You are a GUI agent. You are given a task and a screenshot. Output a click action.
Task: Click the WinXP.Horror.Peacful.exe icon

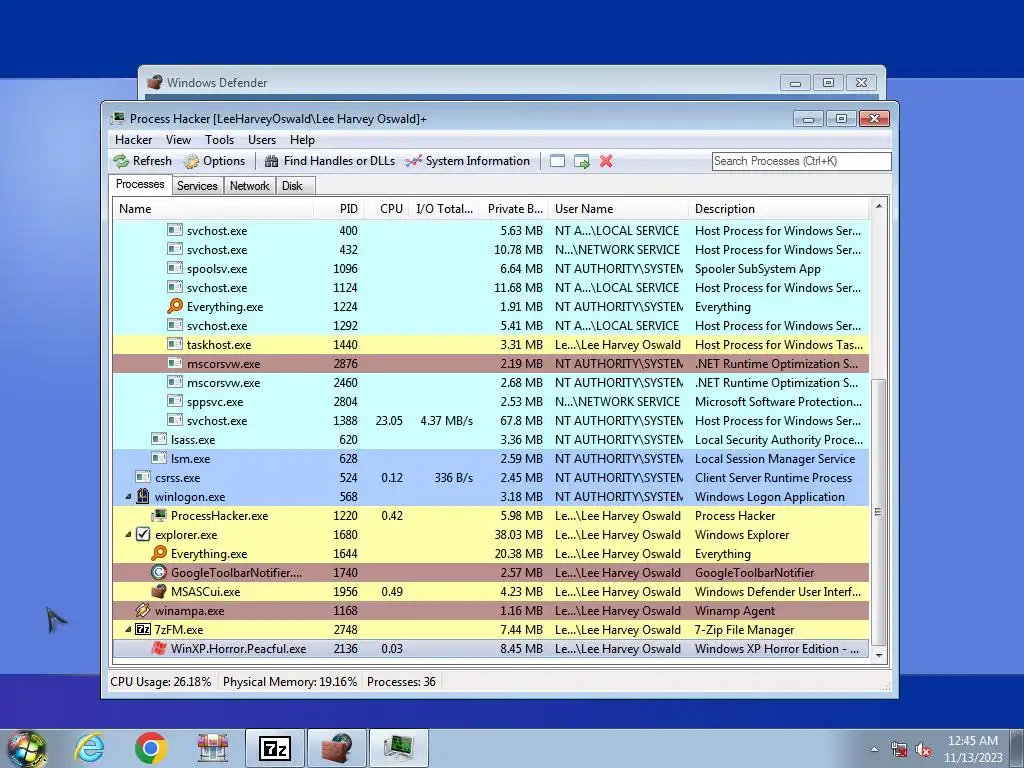(159, 648)
